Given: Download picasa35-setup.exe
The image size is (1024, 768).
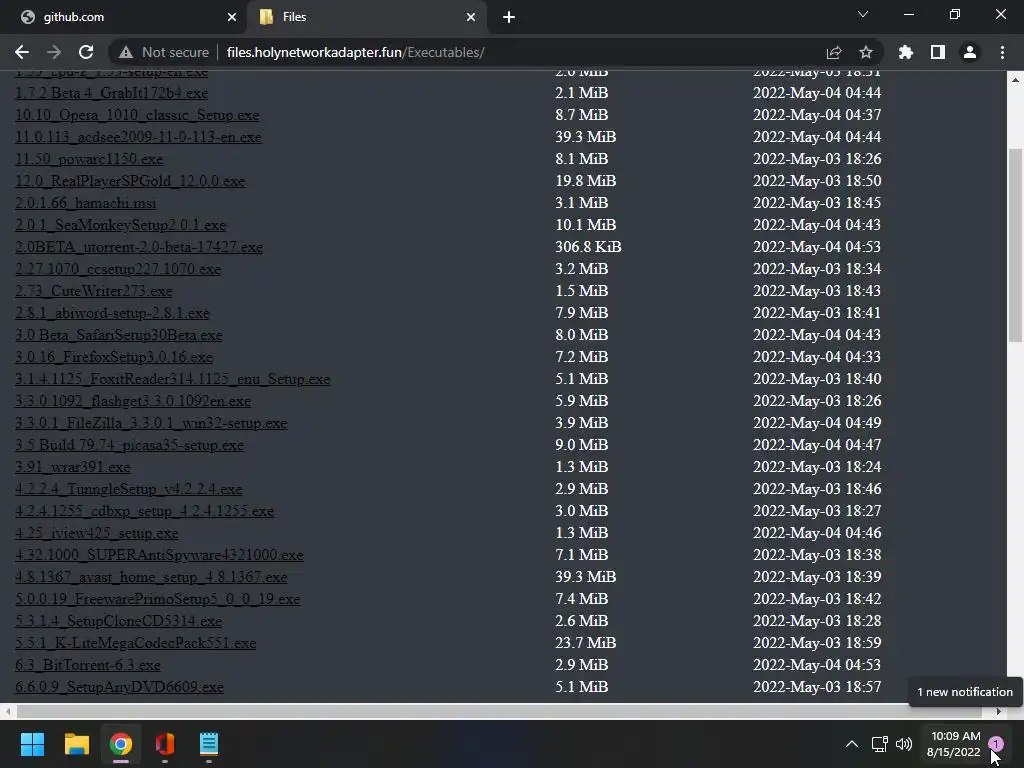Looking at the screenshot, I should pyautogui.click(x=129, y=445).
